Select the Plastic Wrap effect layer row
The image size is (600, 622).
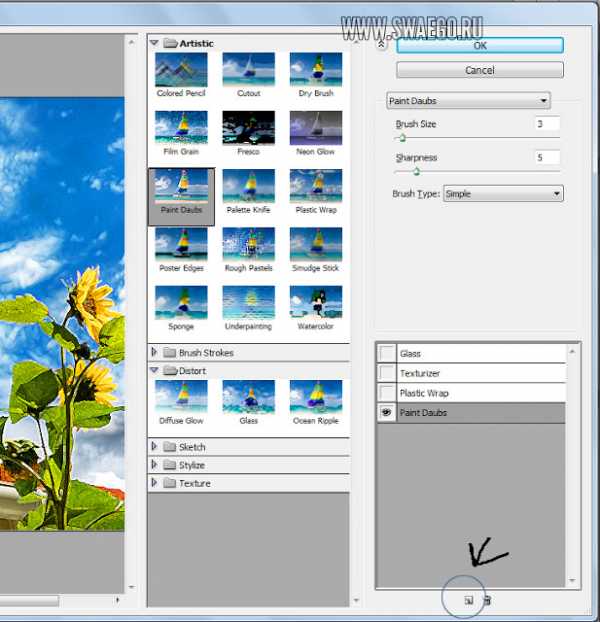[x=471, y=393]
